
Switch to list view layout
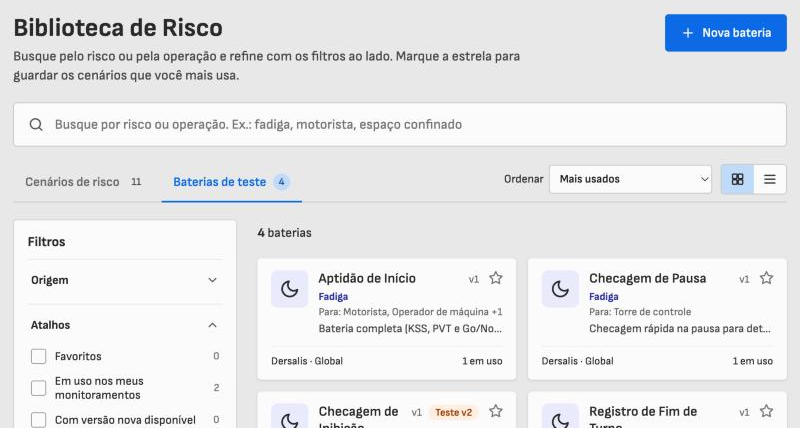(x=770, y=179)
